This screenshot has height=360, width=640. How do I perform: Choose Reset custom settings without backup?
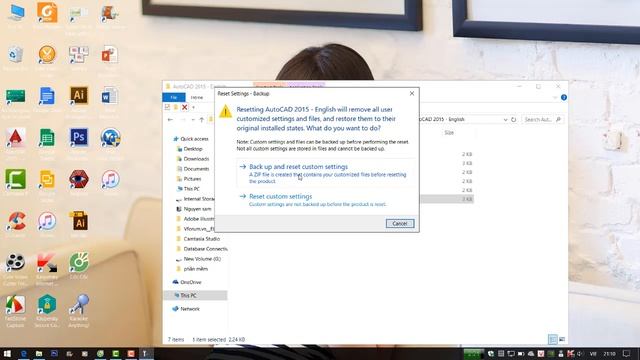click(327, 200)
